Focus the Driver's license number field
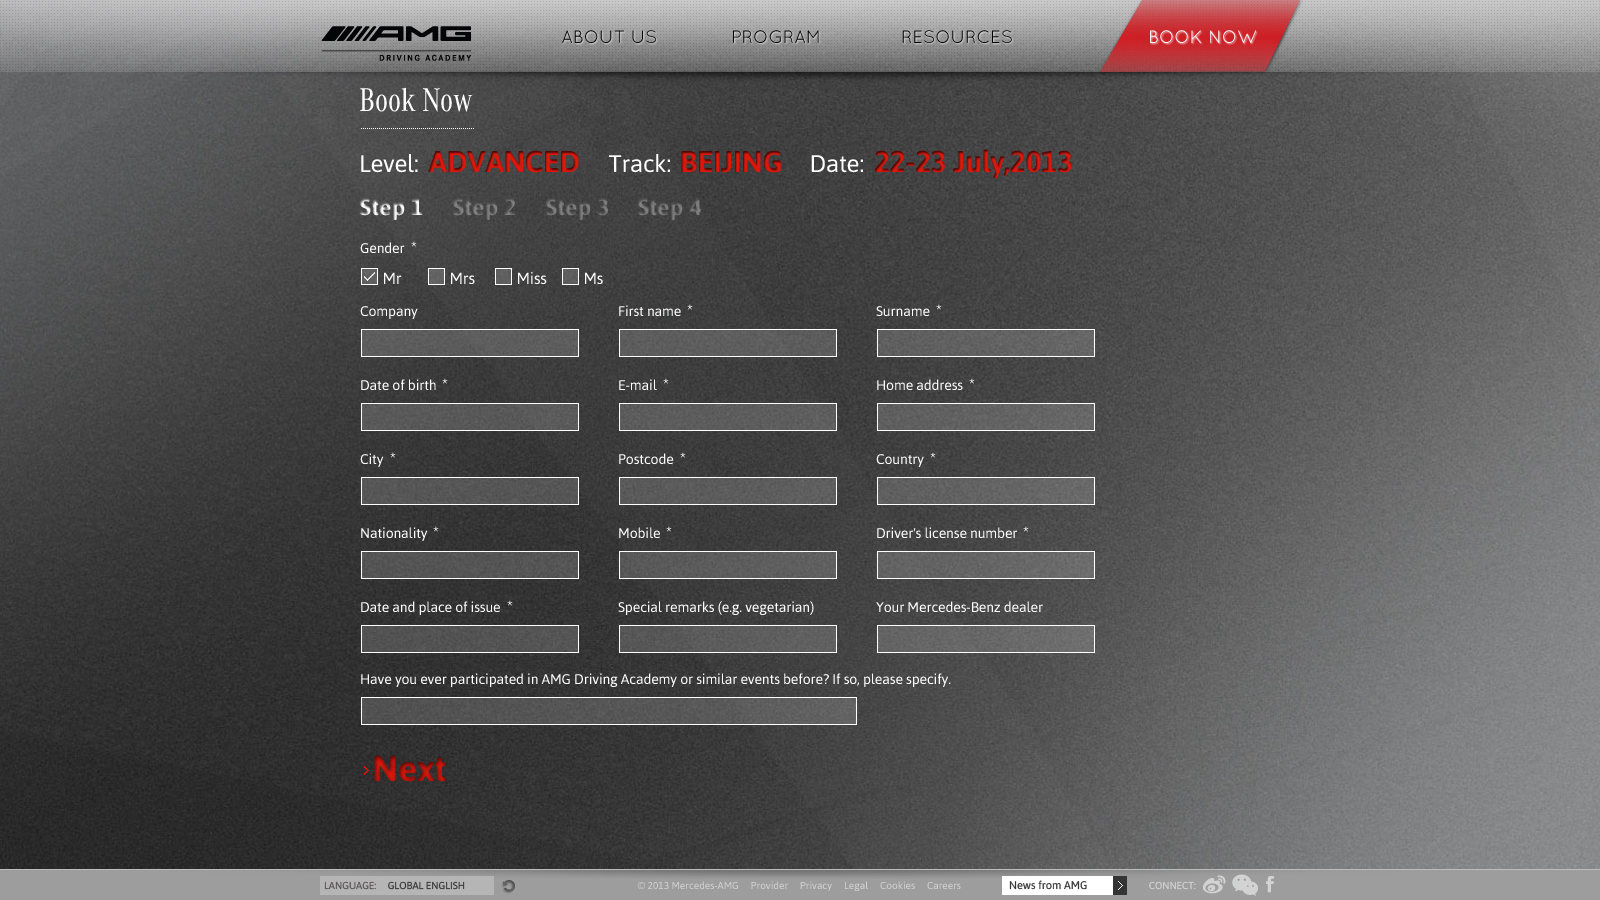 pyautogui.click(x=985, y=565)
